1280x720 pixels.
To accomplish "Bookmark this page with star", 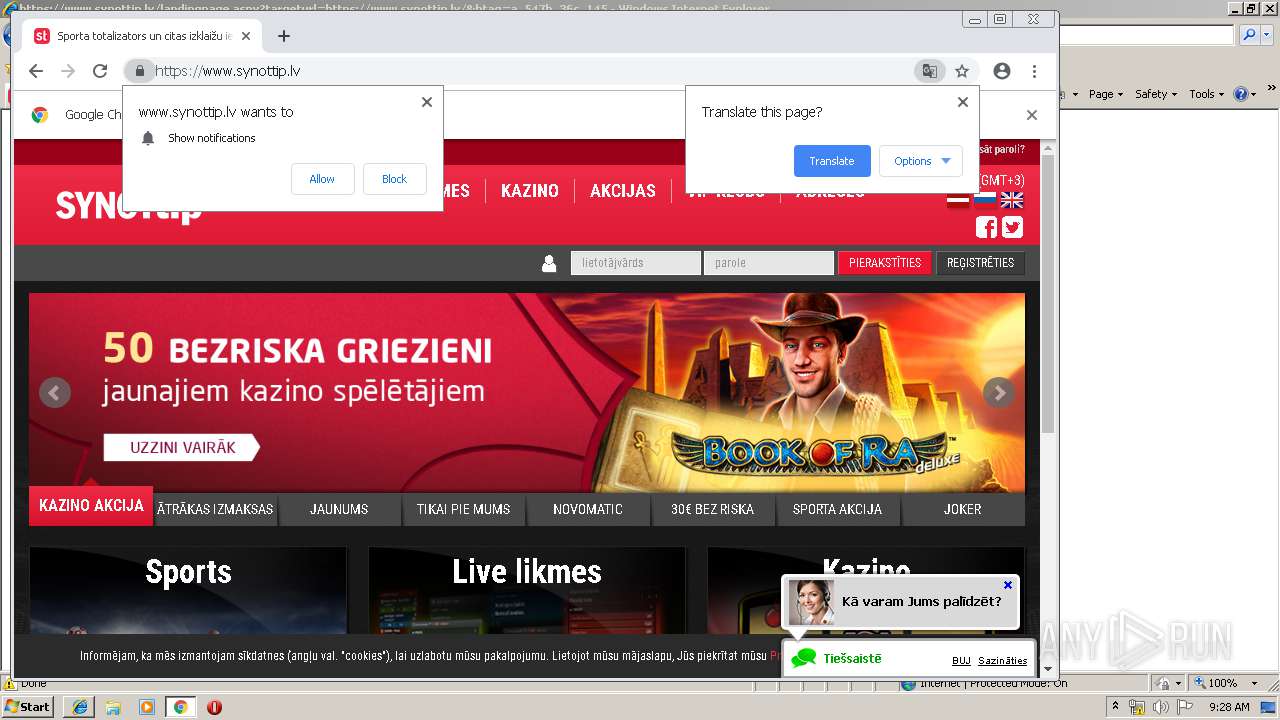I will click(962, 71).
